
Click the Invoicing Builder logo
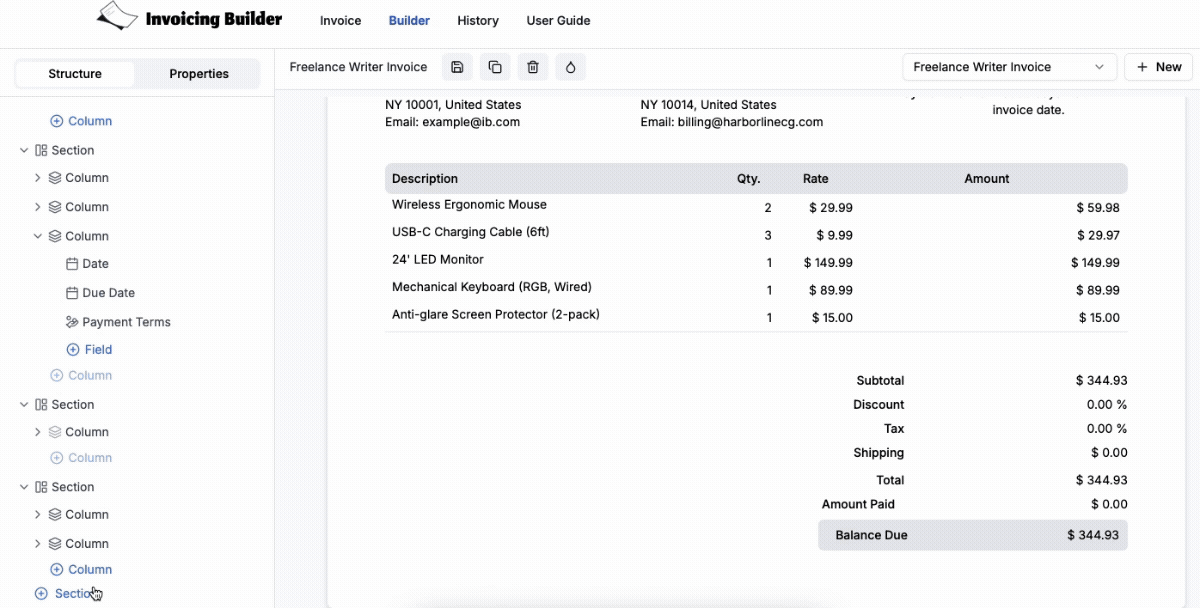pyautogui.click(x=190, y=17)
